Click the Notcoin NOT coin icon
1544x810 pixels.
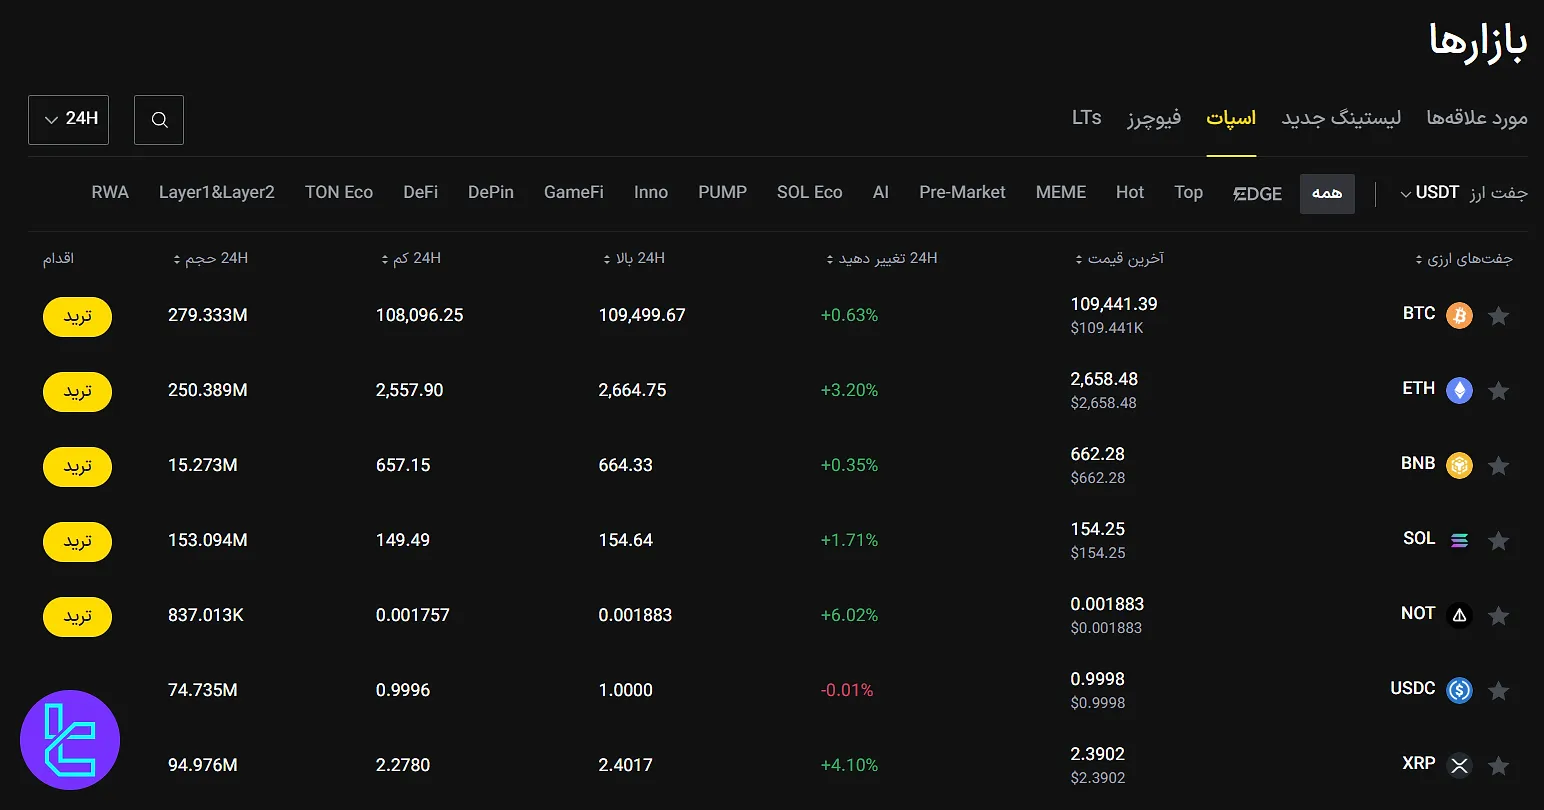1459,616
